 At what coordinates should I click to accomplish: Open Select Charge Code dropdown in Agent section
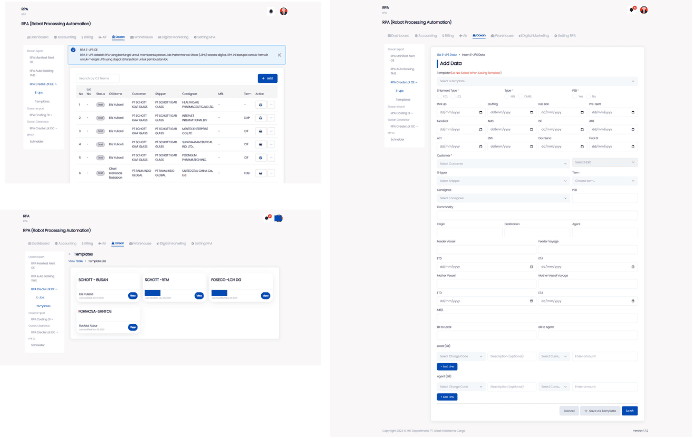coord(461,387)
